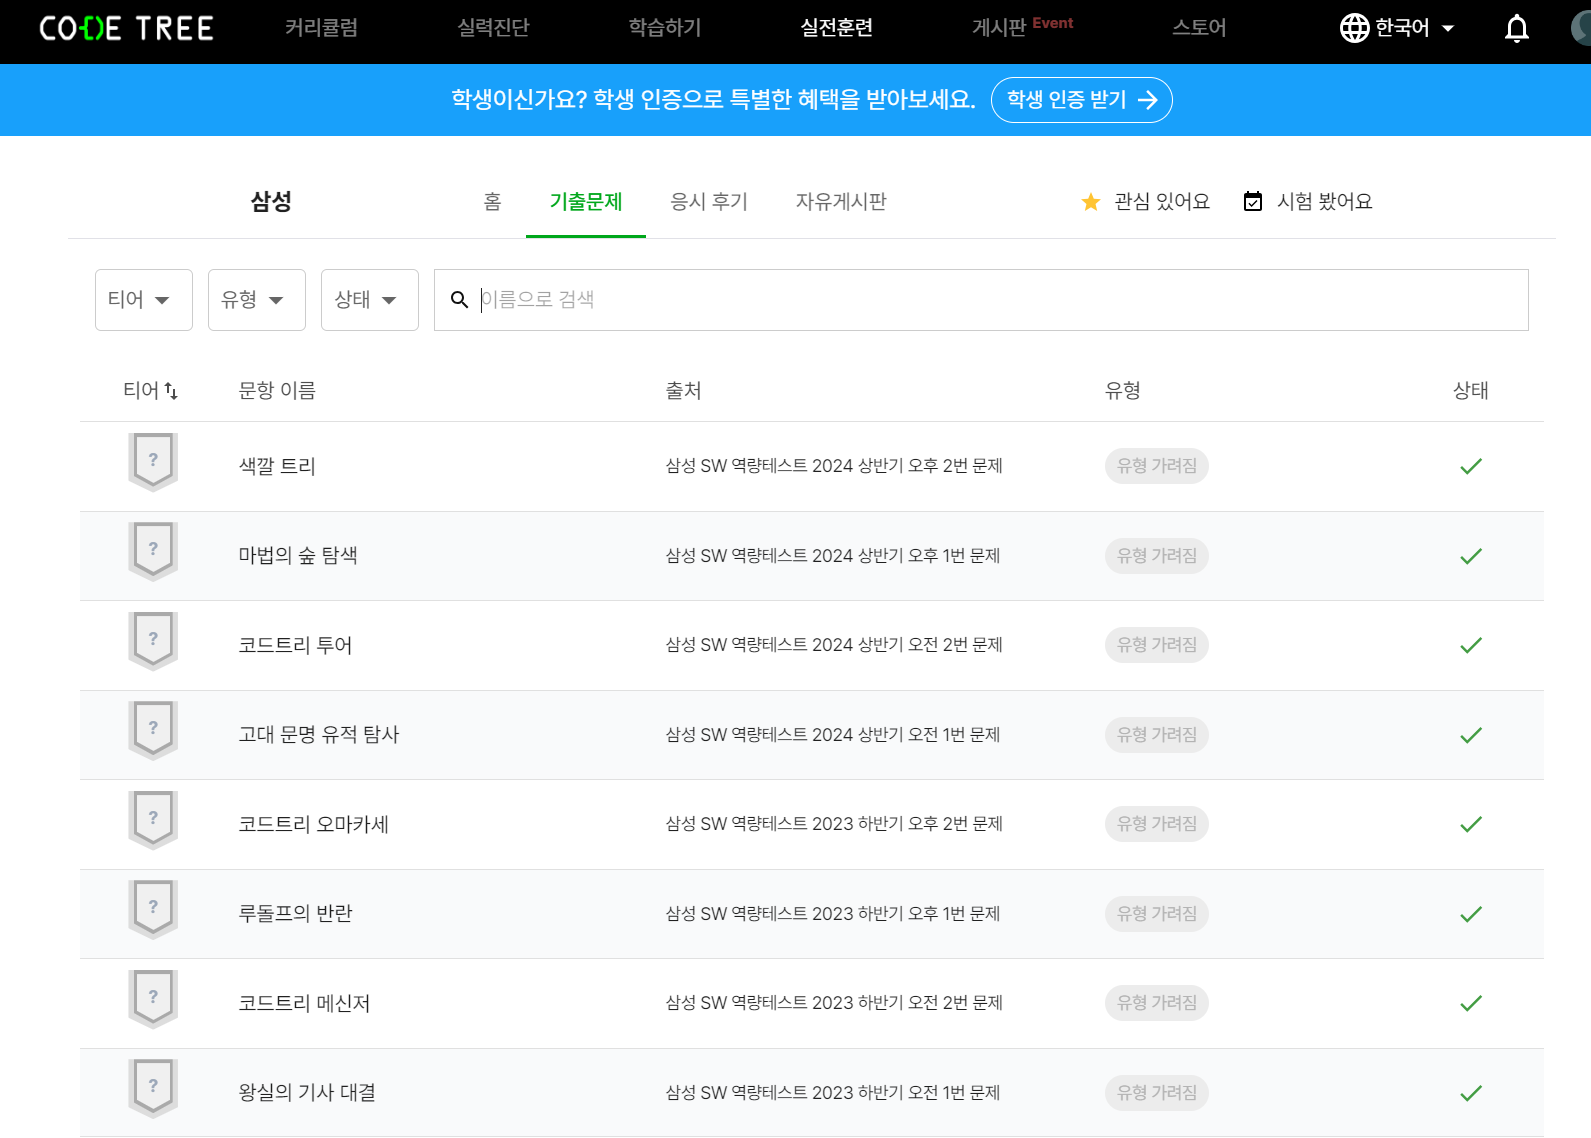Image resolution: width=1591 pixels, height=1138 pixels.
Task: Toggle 관심 있어요 for 삼성
Action: [1146, 202]
